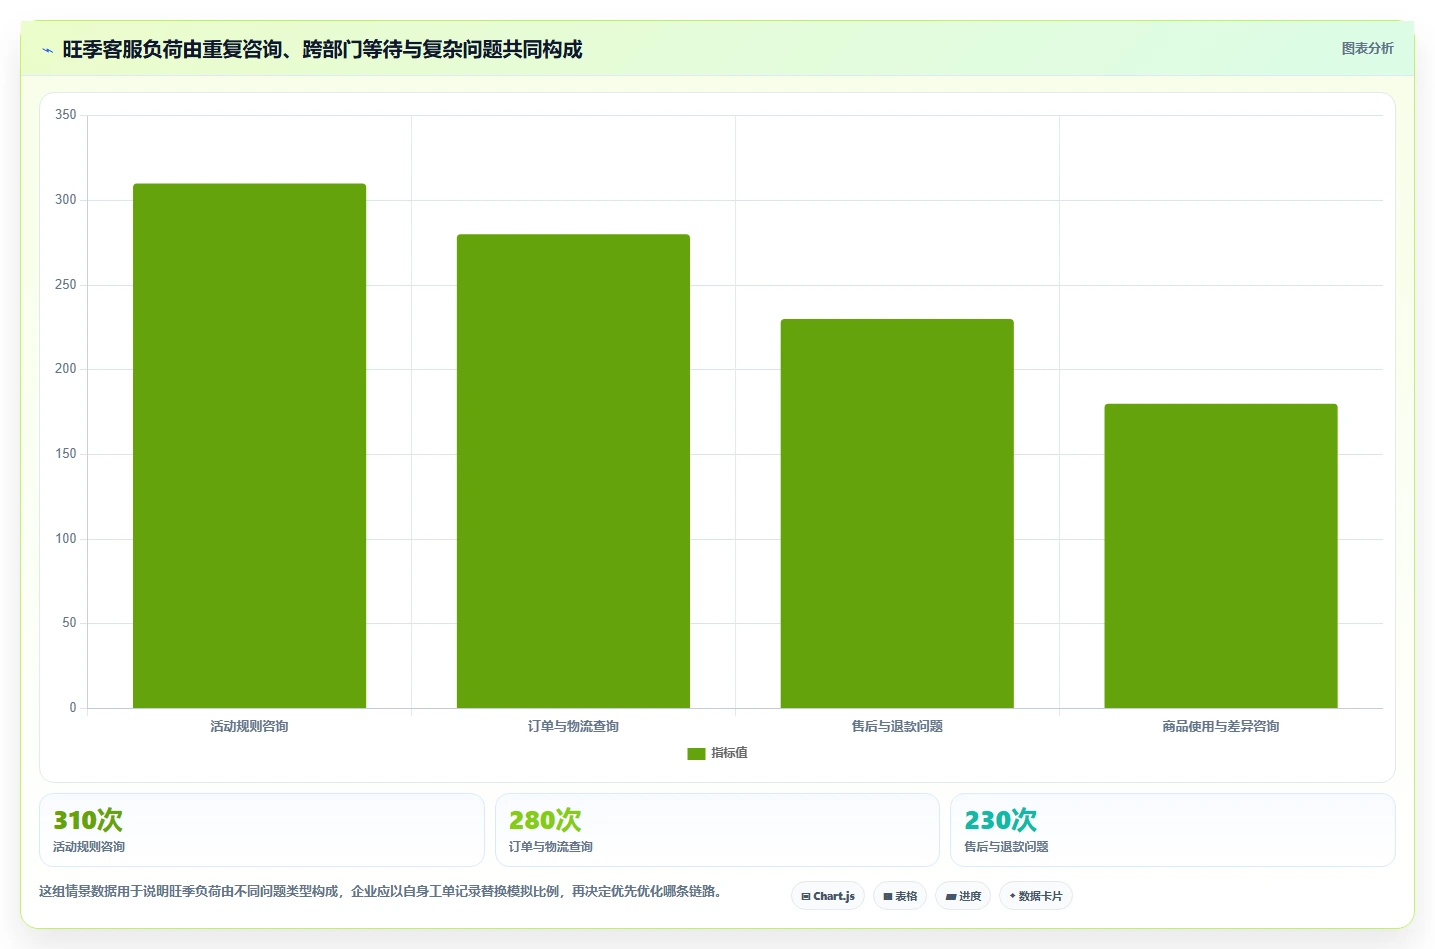Click the y-axis value 200
The width and height of the screenshot is (1435, 949).
pos(66,369)
